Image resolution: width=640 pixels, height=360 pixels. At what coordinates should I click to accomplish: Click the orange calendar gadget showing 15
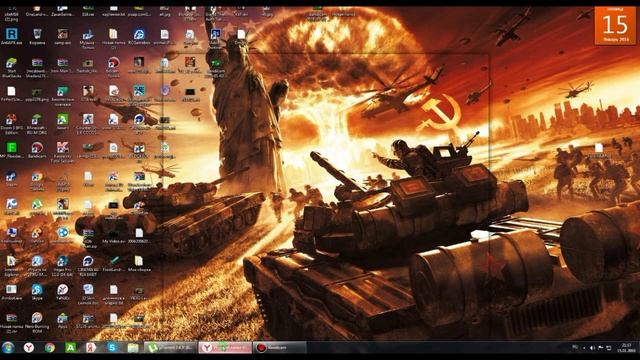pos(615,25)
